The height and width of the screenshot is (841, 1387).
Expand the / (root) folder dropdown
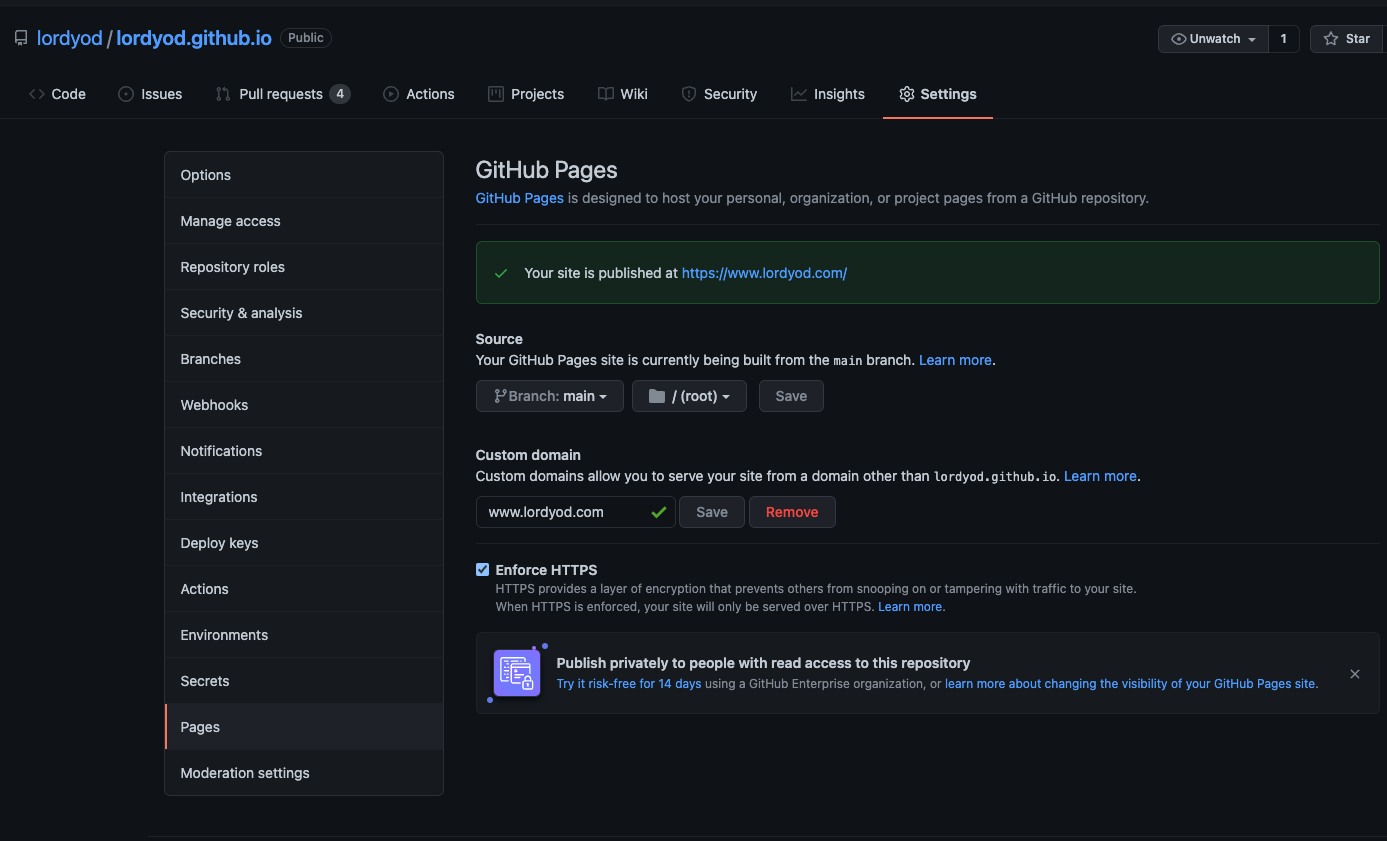(689, 396)
